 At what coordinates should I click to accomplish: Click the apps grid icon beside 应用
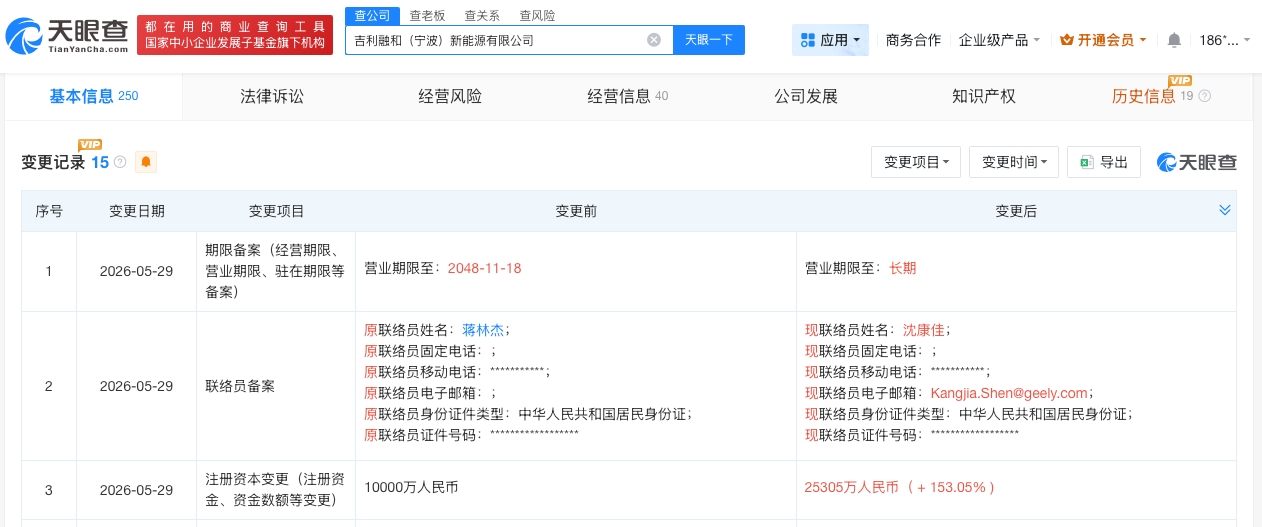(x=808, y=40)
